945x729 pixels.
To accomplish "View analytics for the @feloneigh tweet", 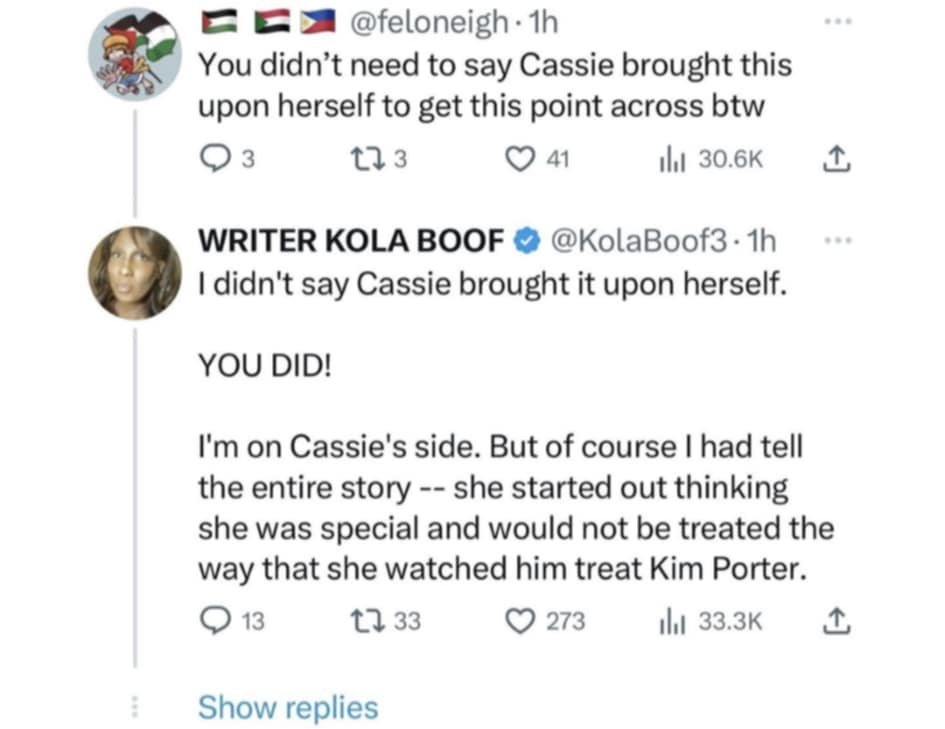I will [668, 157].
